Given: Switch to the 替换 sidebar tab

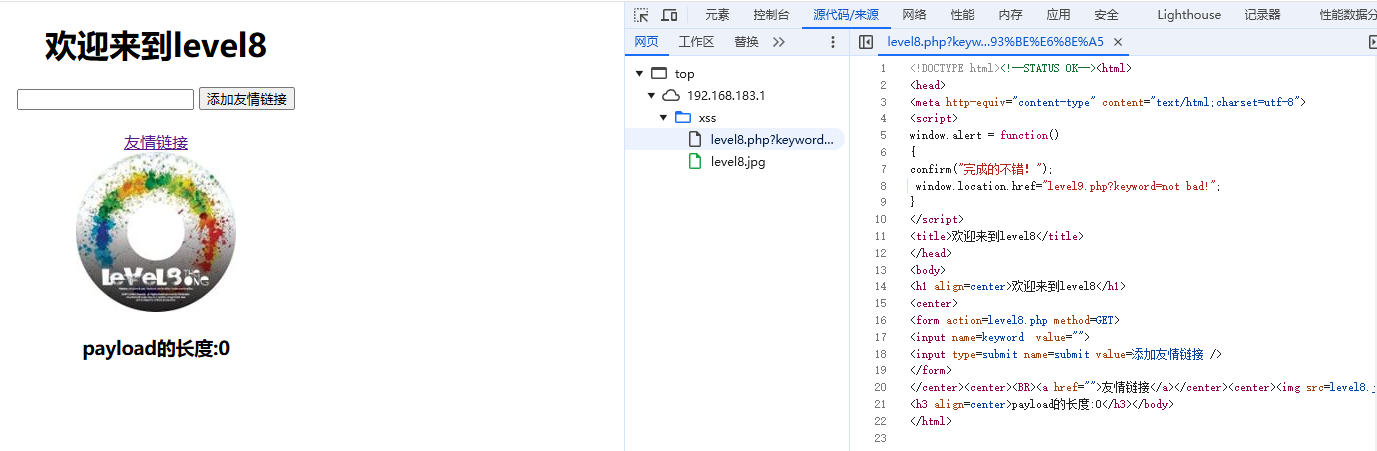Looking at the screenshot, I should [x=746, y=42].
